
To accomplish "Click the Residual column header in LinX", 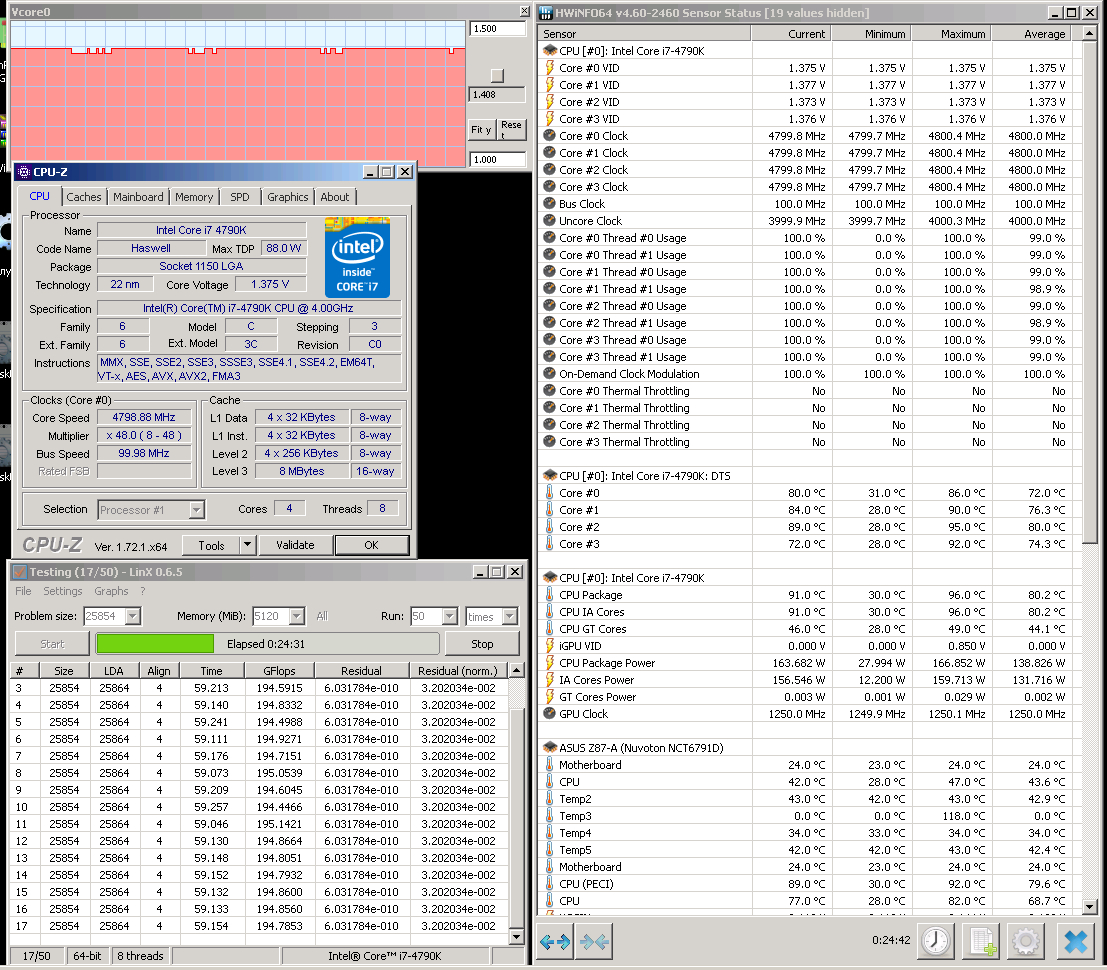I will coord(362,671).
